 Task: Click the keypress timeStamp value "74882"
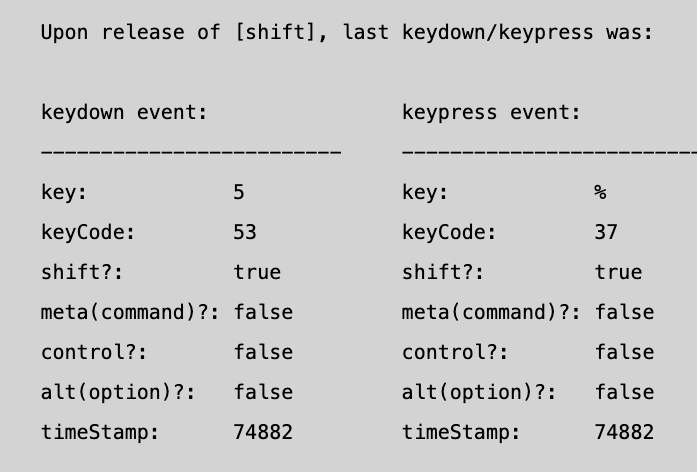tap(624, 432)
